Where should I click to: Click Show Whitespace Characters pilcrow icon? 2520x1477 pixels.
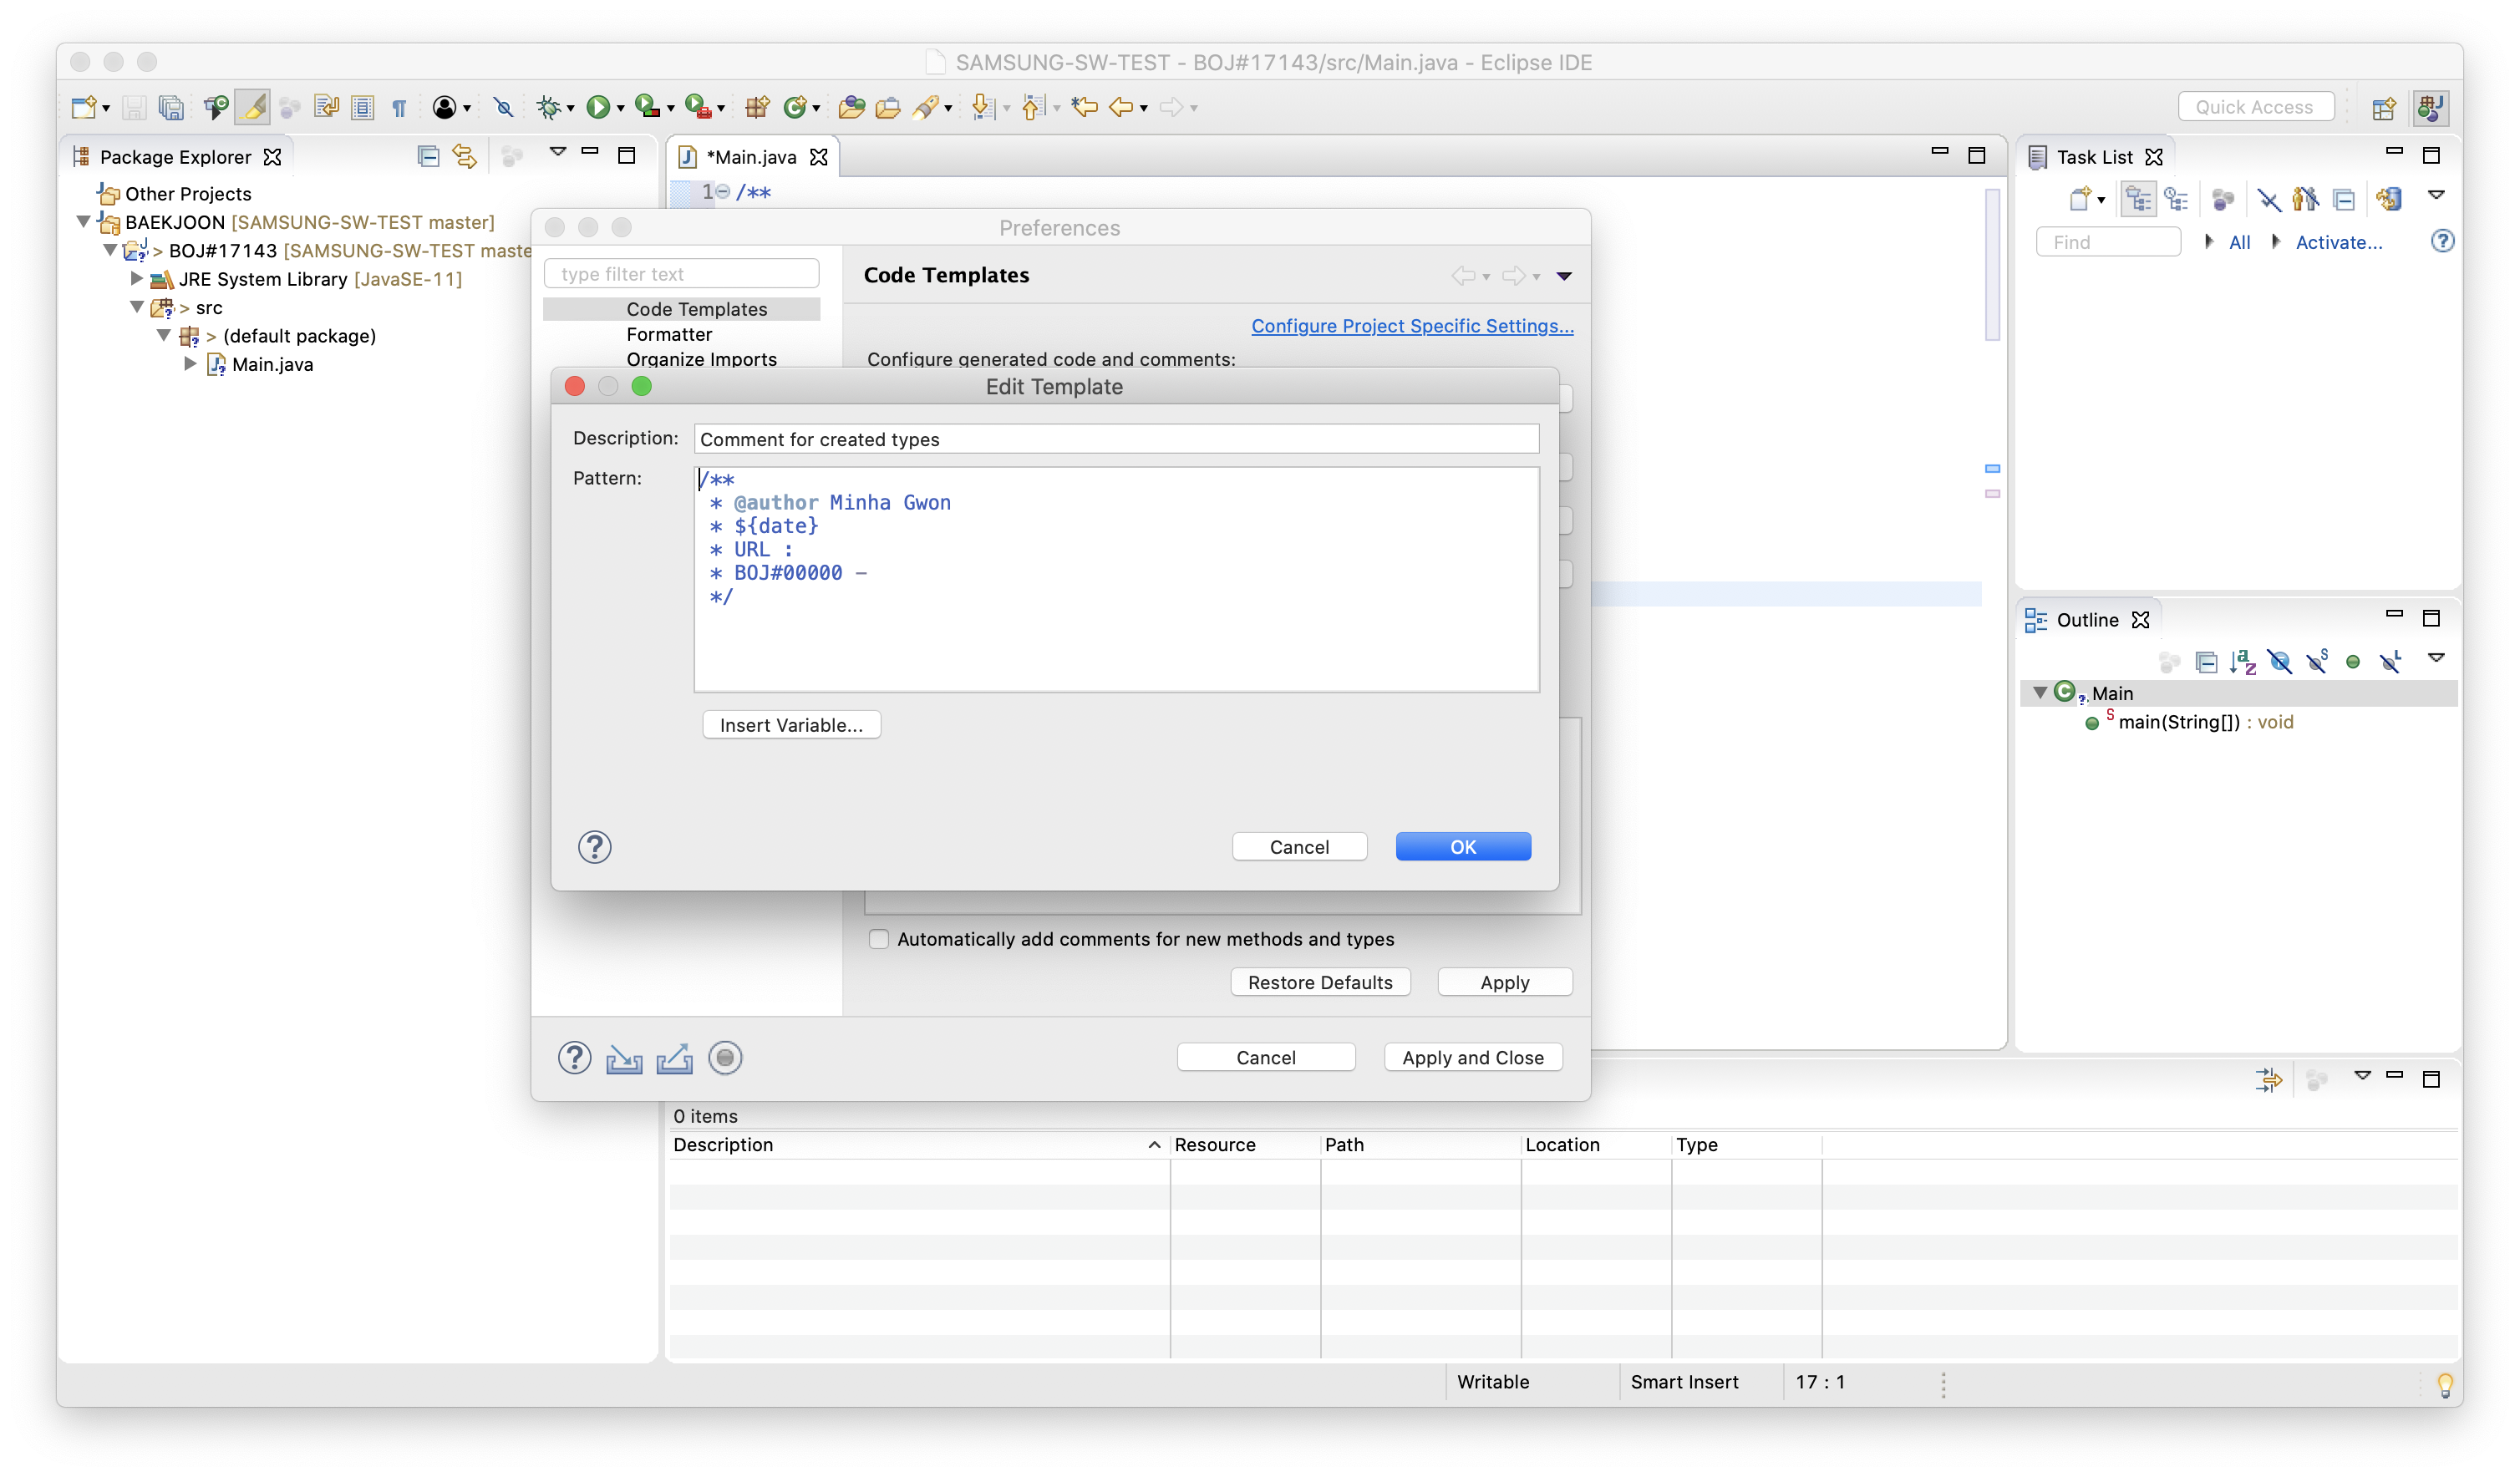coord(399,108)
